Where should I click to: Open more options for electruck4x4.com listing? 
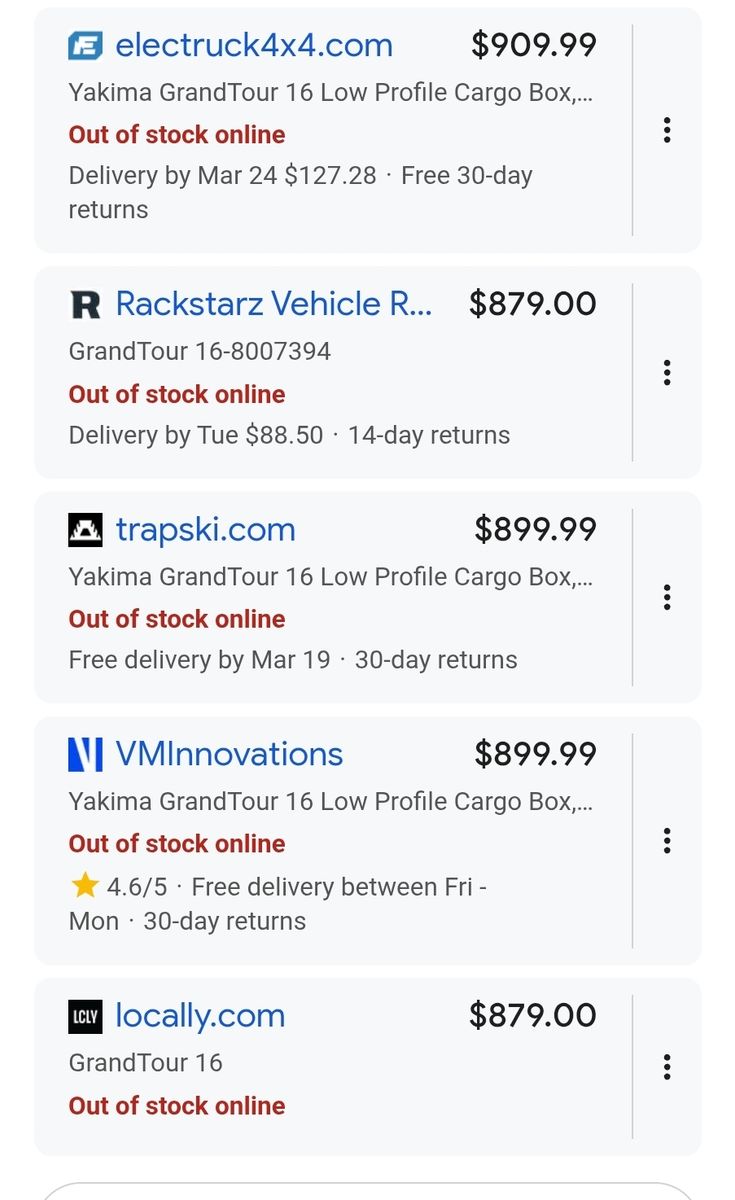pyautogui.click(x=667, y=130)
